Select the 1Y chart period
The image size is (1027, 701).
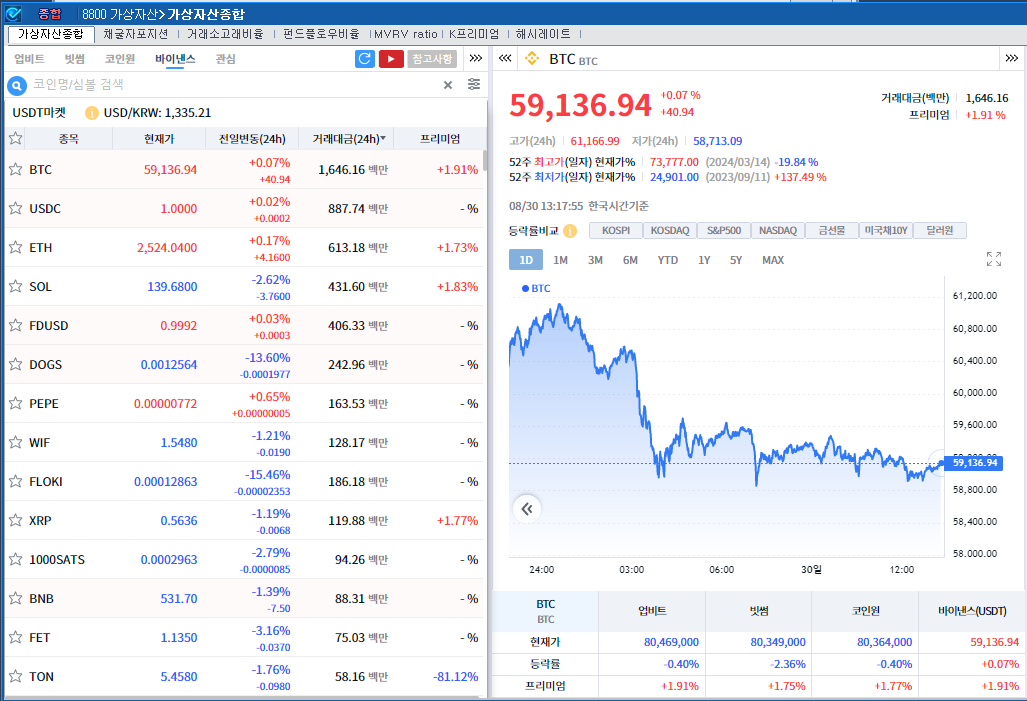point(704,260)
